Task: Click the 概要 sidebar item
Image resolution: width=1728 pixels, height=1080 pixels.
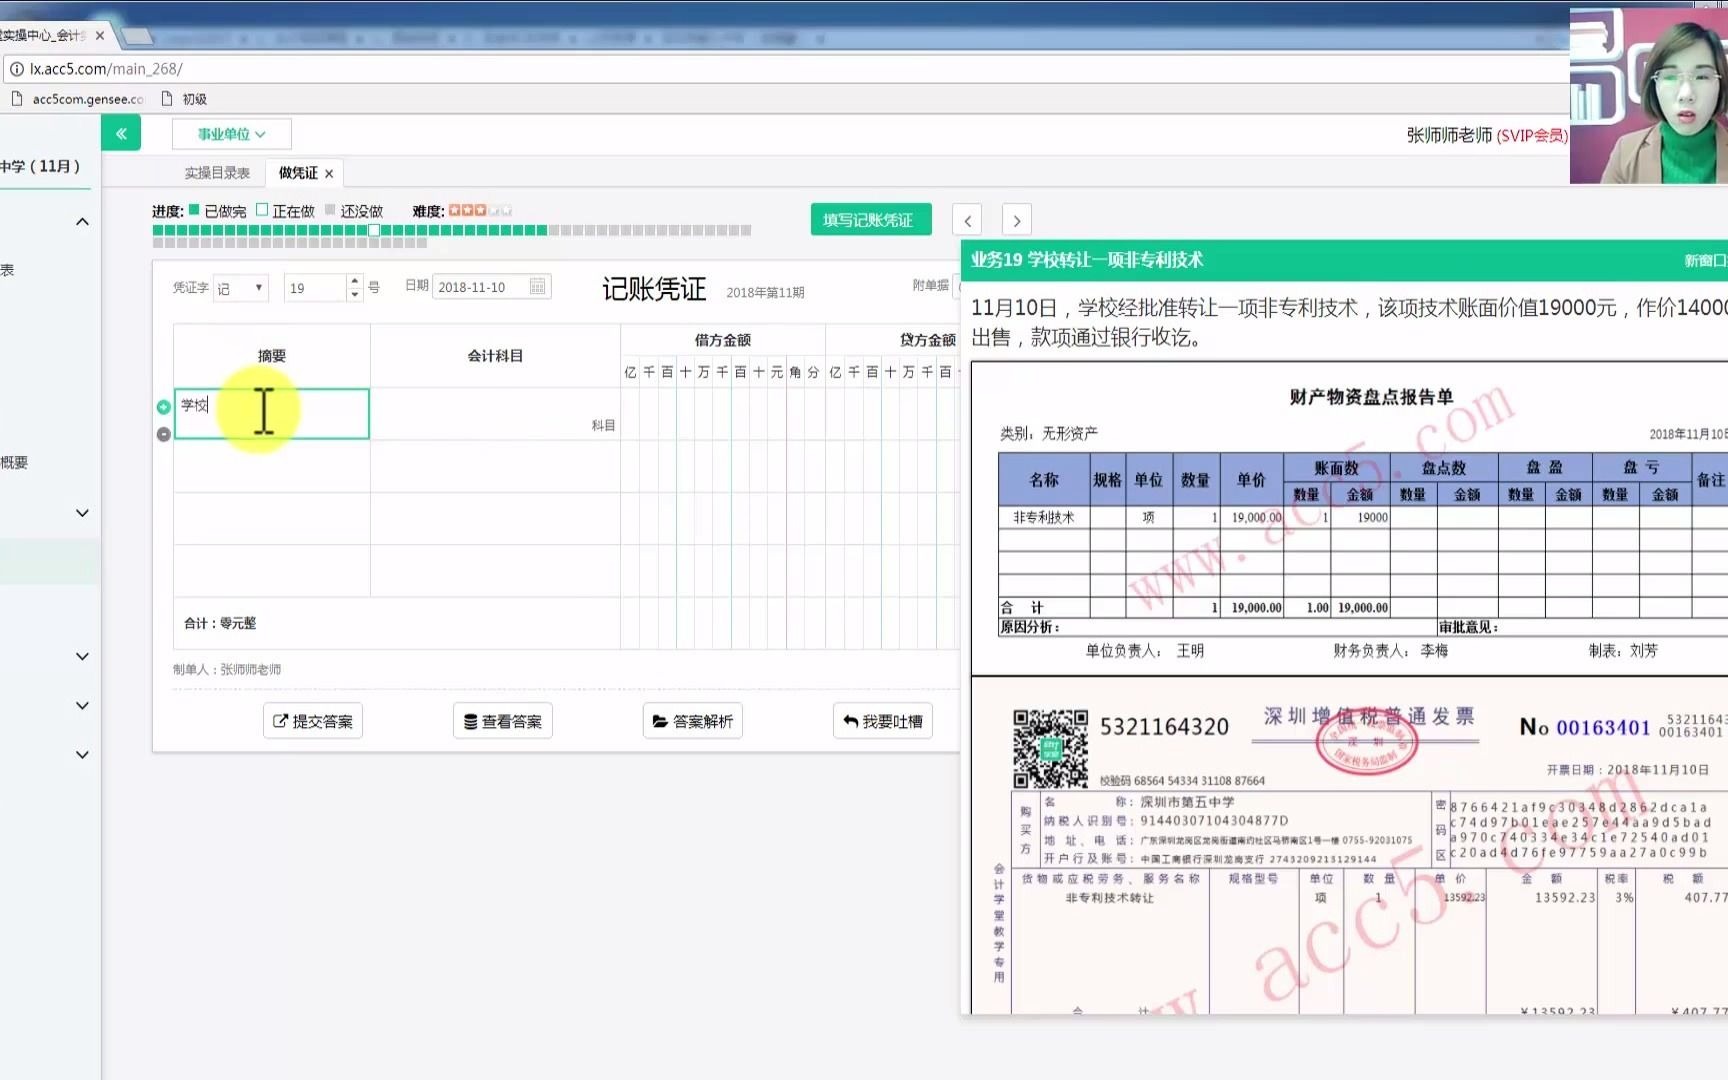Action: pos(14,462)
